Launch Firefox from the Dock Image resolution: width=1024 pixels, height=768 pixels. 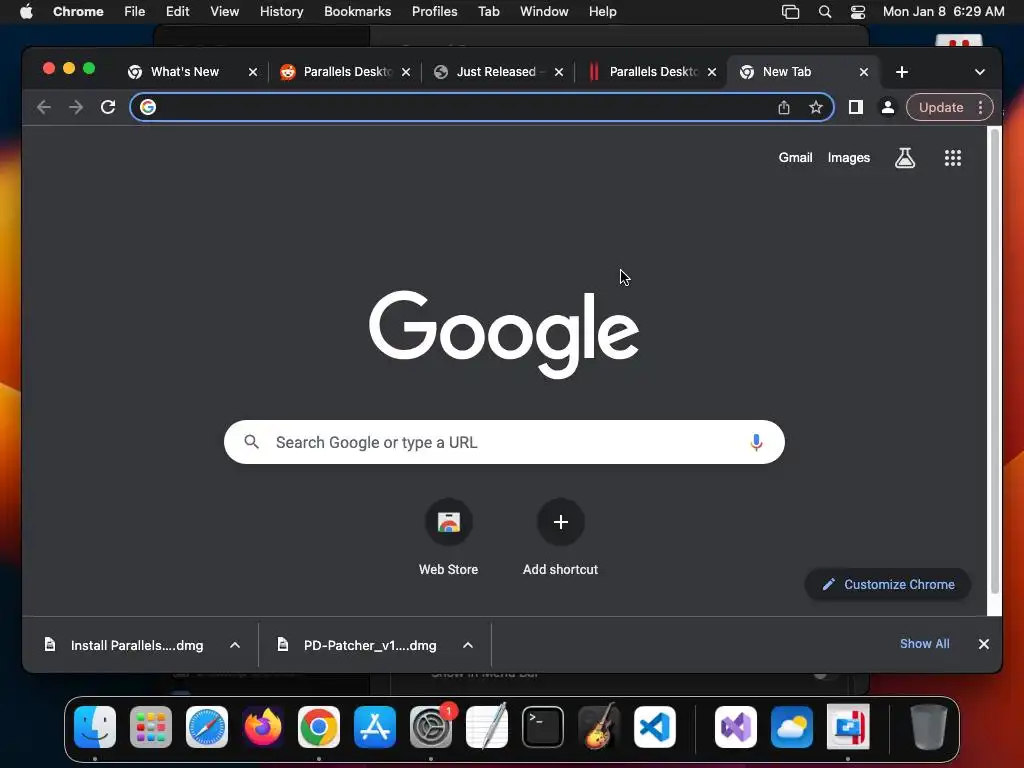[x=263, y=727]
